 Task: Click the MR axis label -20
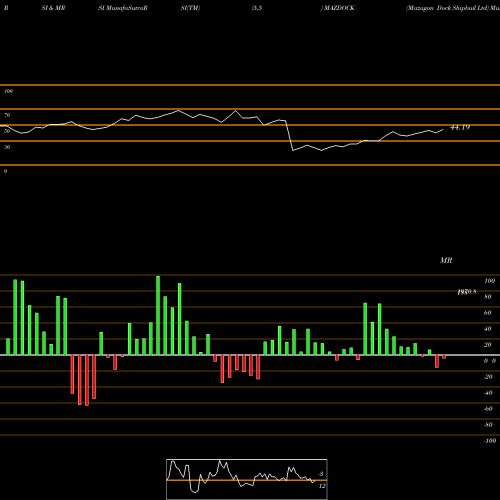click(x=488, y=377)
